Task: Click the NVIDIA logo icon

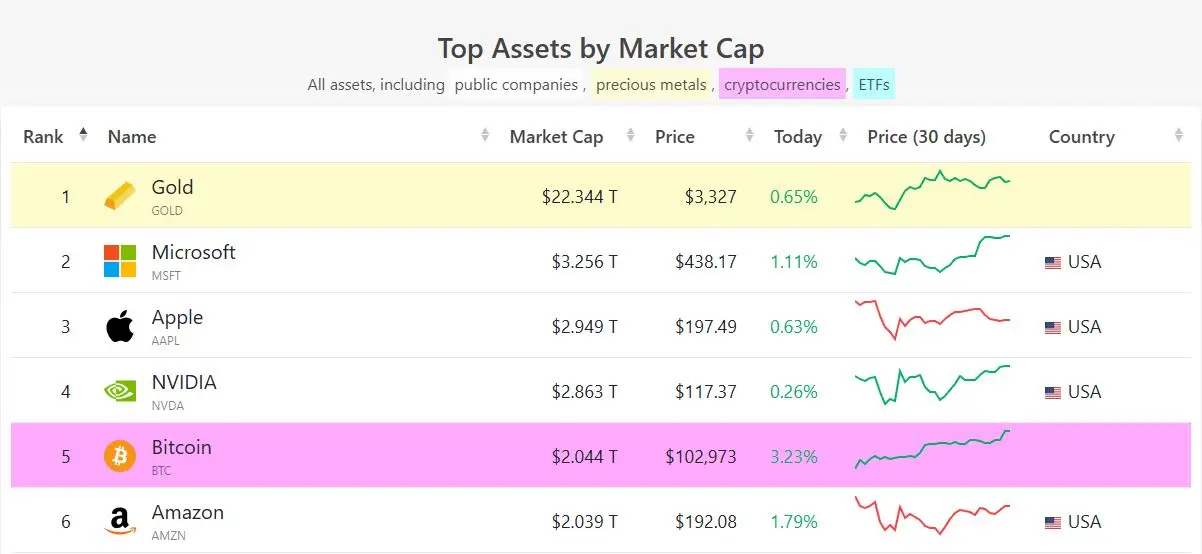Action: [120, 391]
